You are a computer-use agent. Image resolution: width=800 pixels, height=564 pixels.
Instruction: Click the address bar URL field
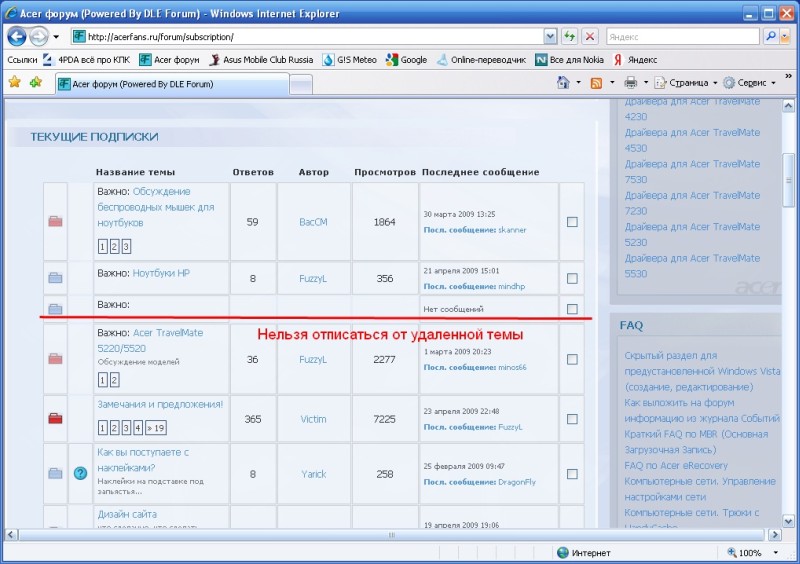[308, 37]
